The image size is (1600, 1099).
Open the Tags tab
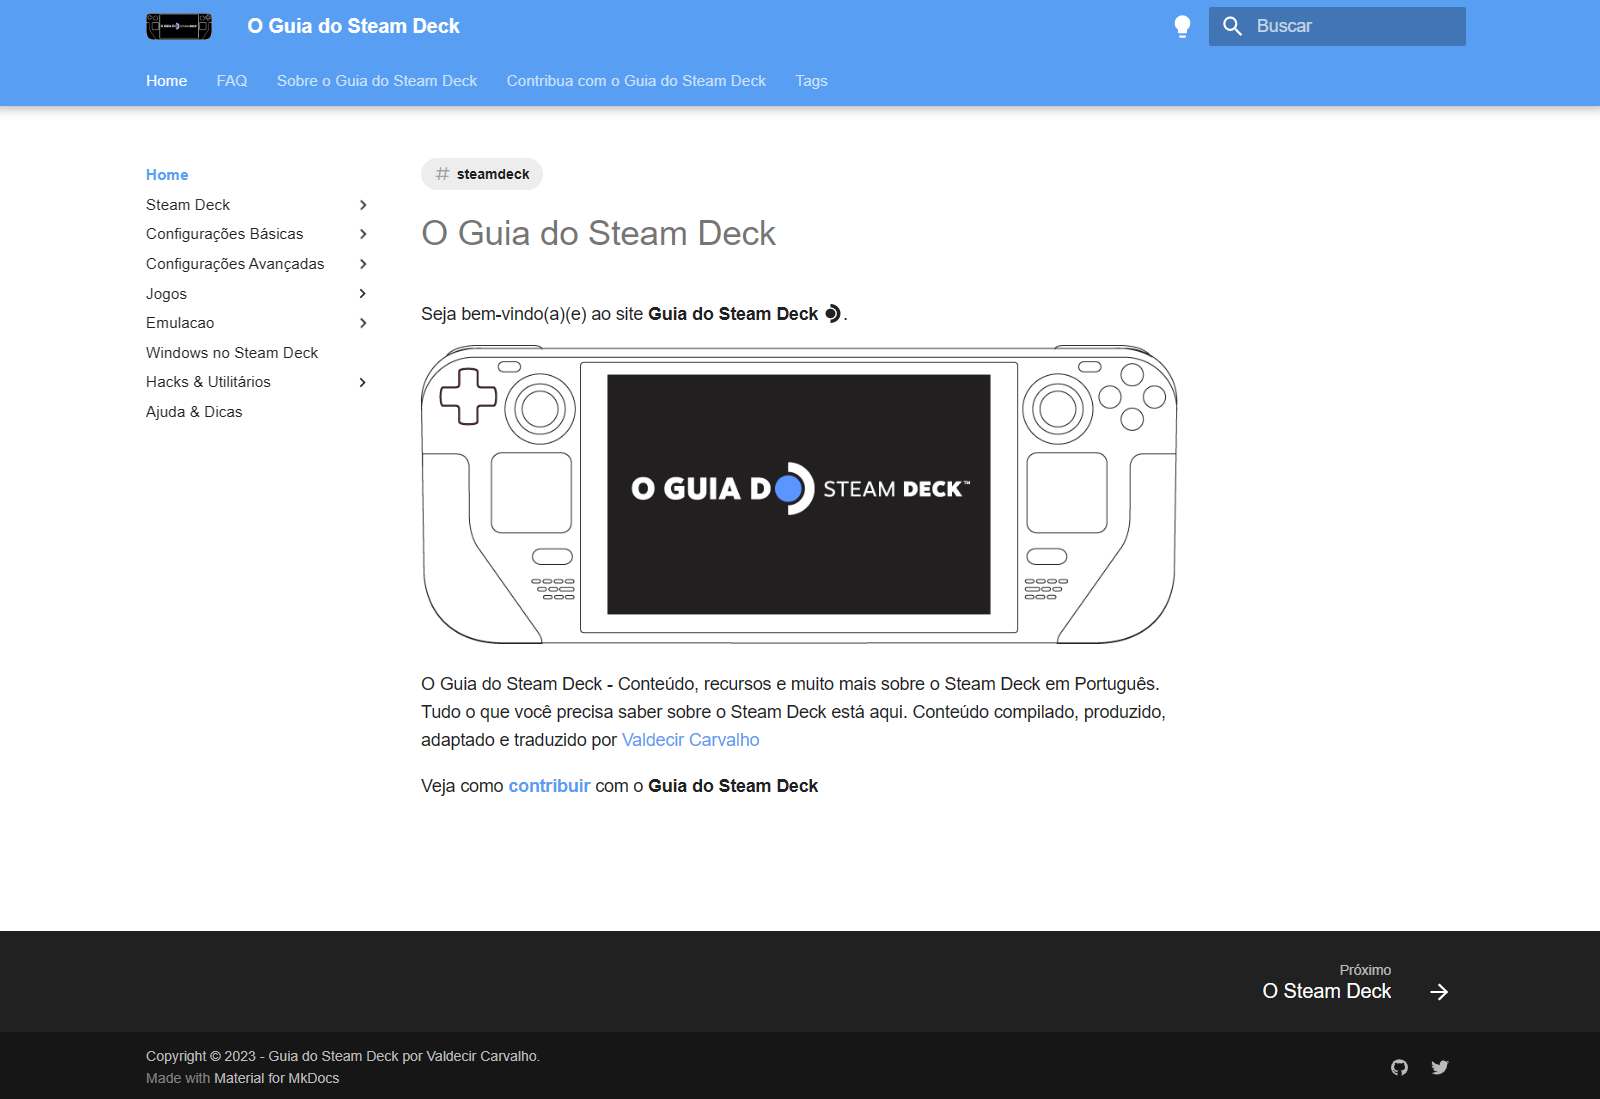click(x=811, y=81)
